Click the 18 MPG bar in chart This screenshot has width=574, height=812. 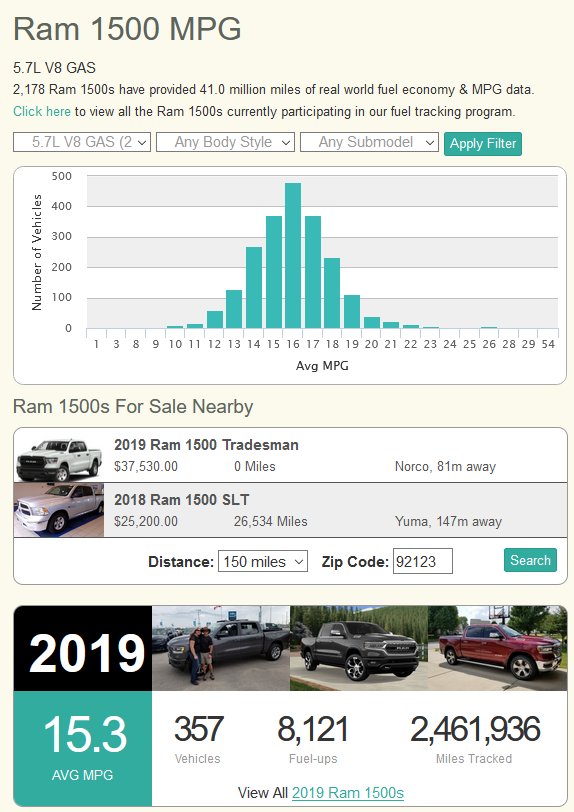(332, 293)
